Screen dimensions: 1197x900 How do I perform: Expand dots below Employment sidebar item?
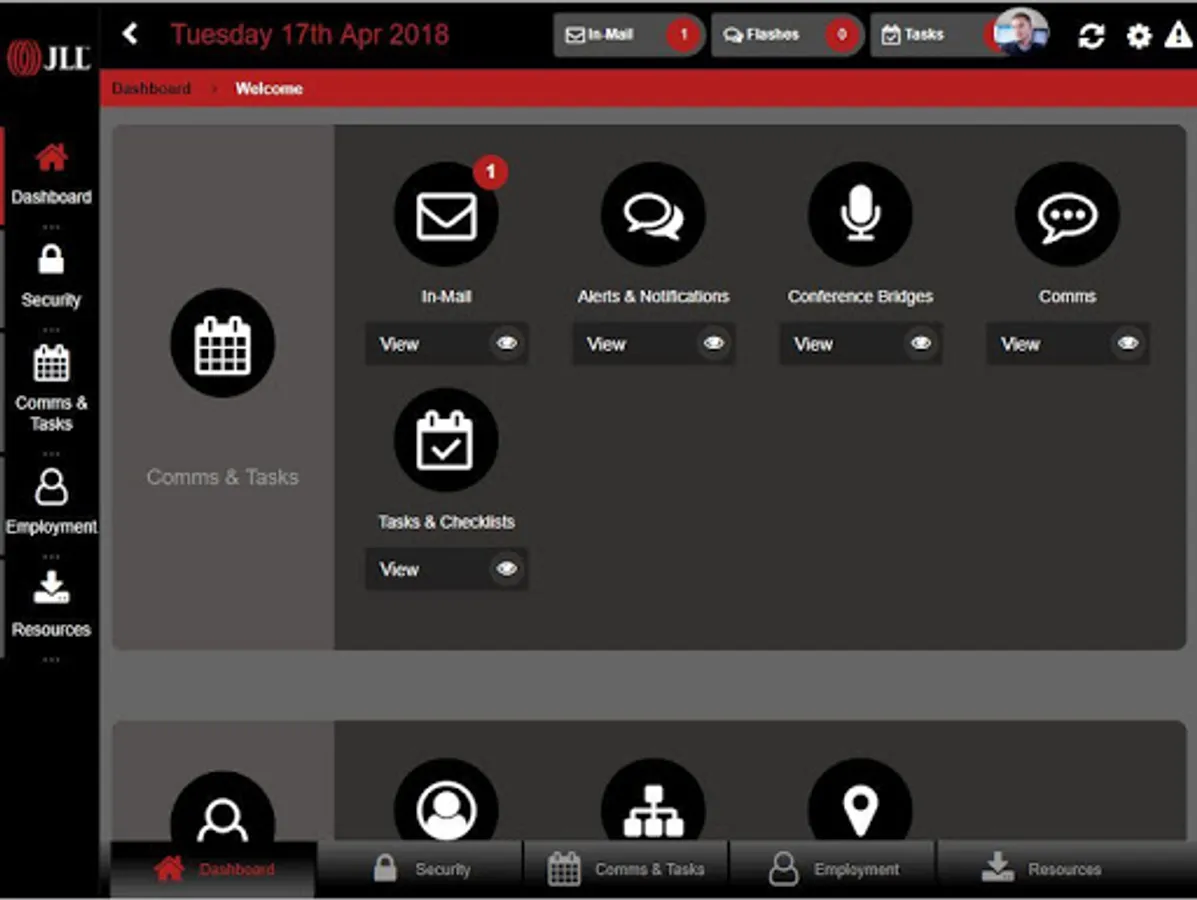(x=50, y=556)
